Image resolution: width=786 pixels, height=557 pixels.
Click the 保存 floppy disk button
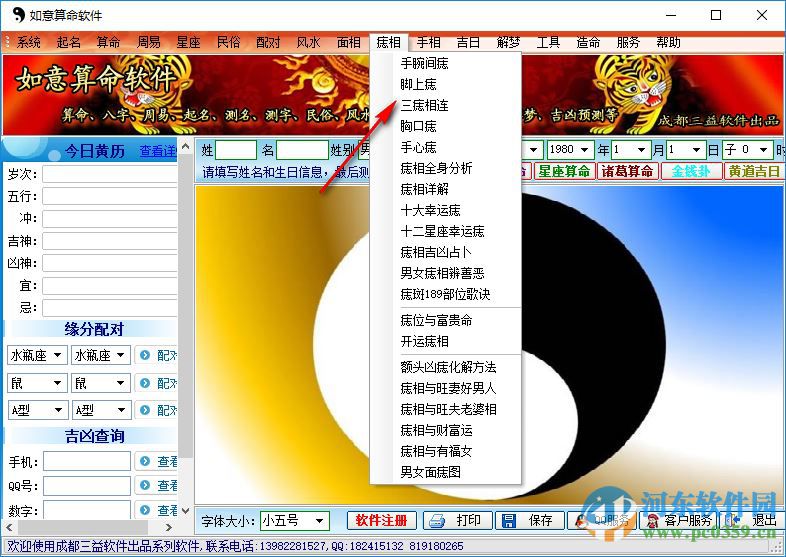(529, 520)
